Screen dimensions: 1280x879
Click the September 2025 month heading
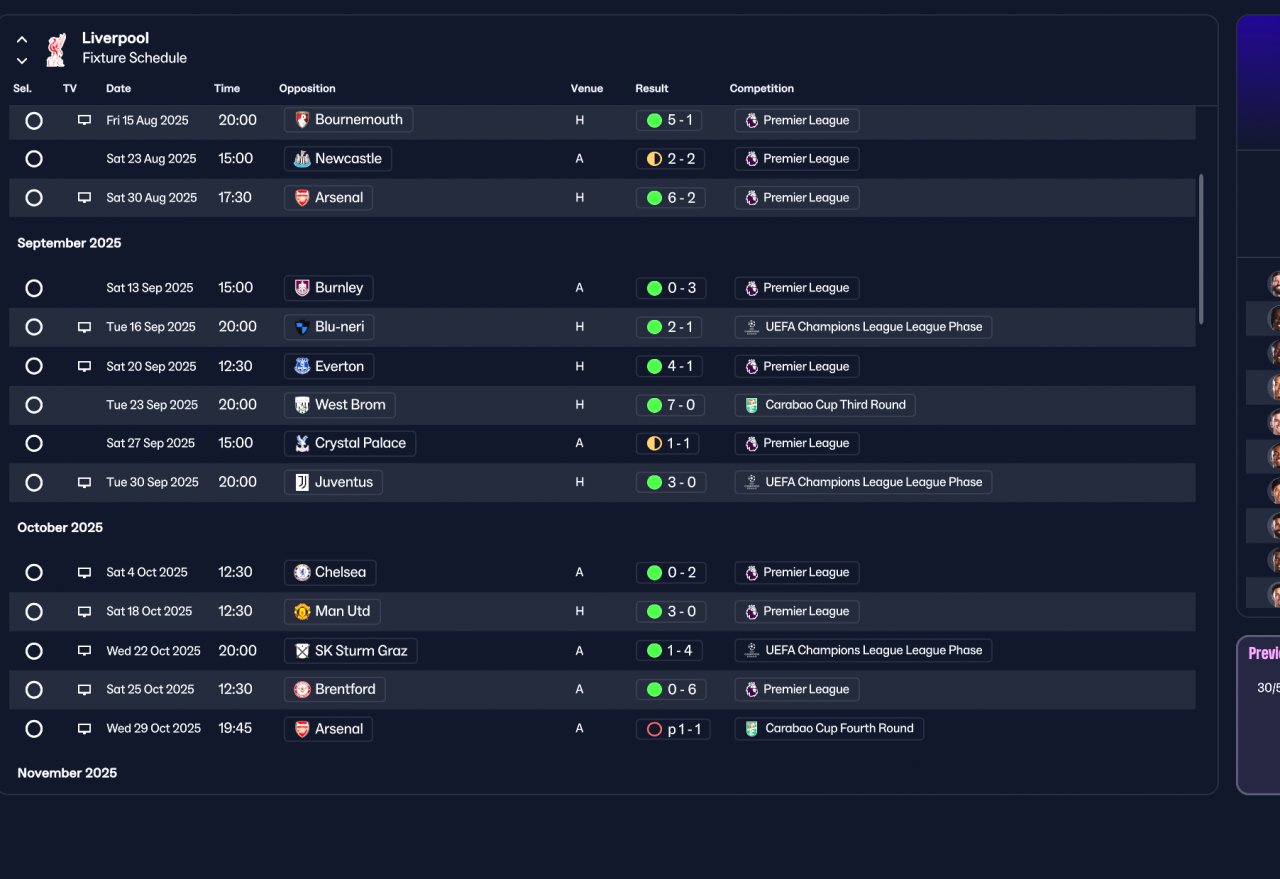point(69,243)
